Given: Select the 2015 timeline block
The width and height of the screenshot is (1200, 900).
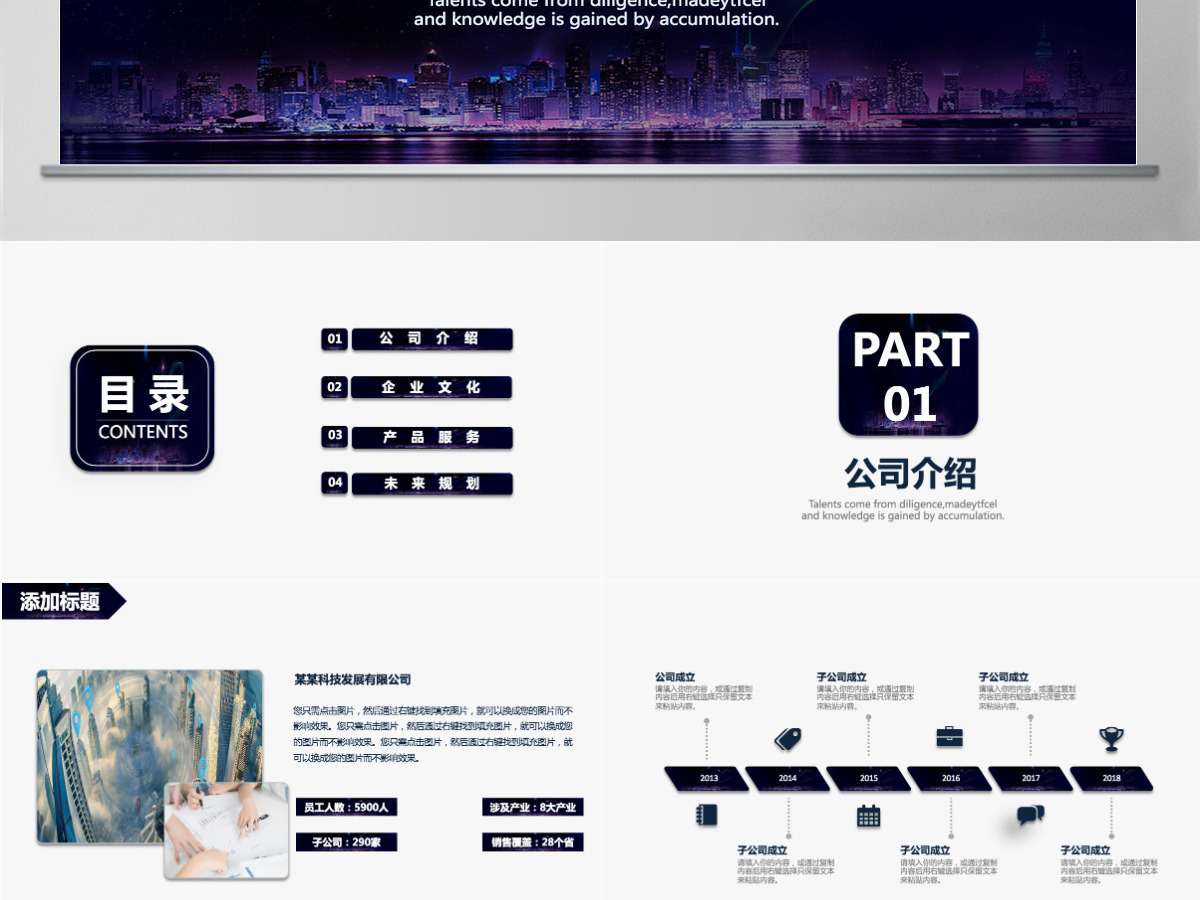Looking at the screenshot, I should tap(869, 778).
